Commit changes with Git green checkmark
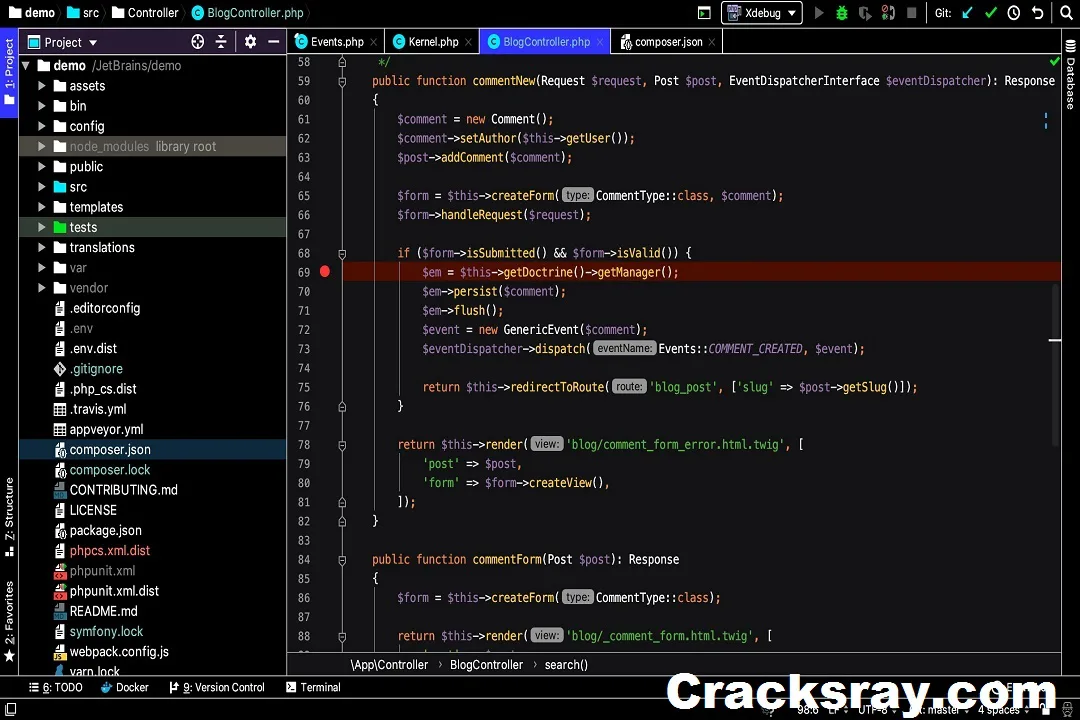 990,12
